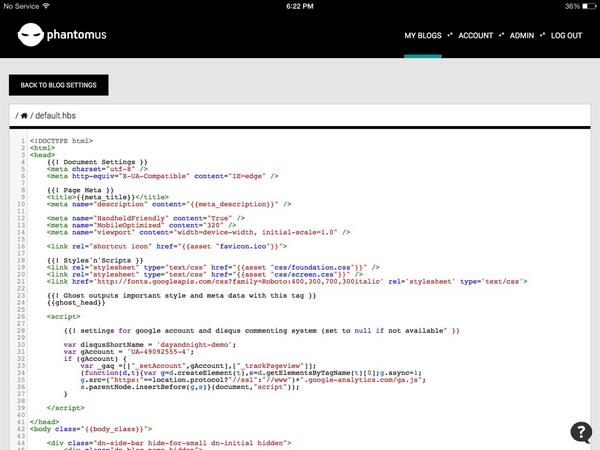Click the _gaq _setAccount line
This screenshot has width=600, height=450.
click(x=198, y=366)
